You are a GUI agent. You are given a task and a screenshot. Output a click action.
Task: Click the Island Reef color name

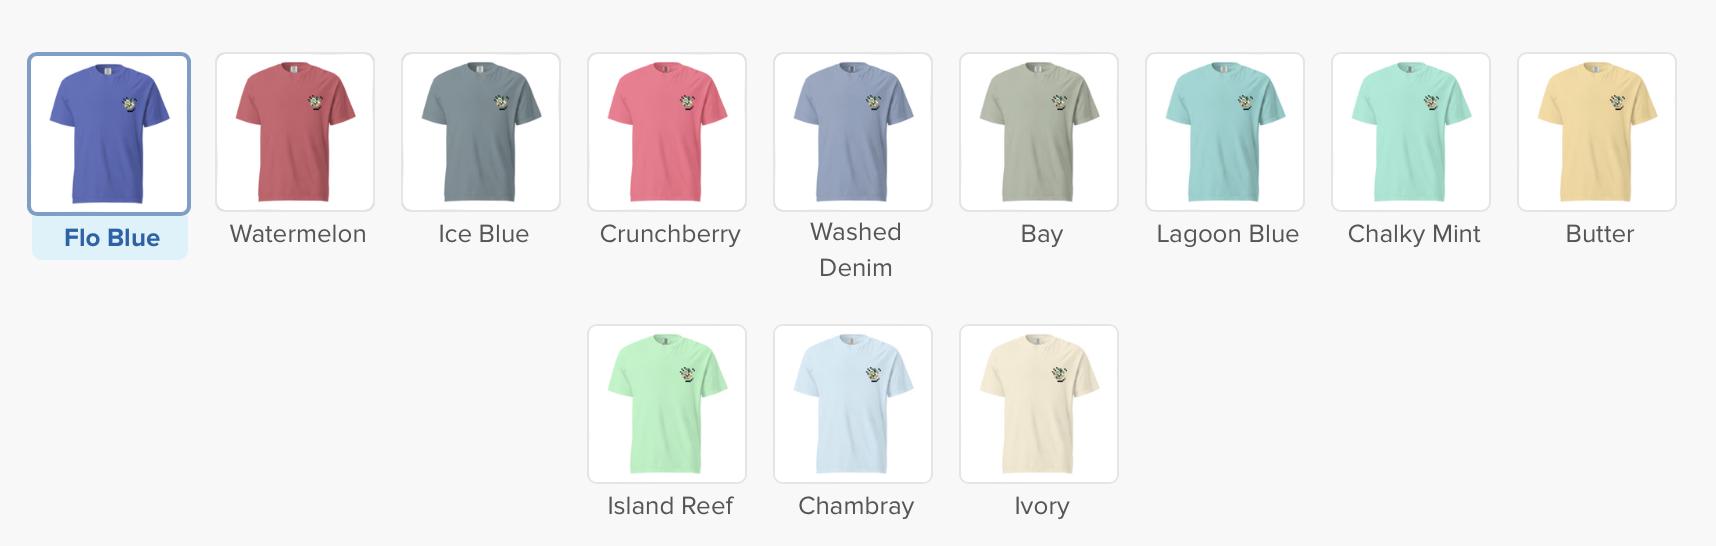[x=670, y=506]
